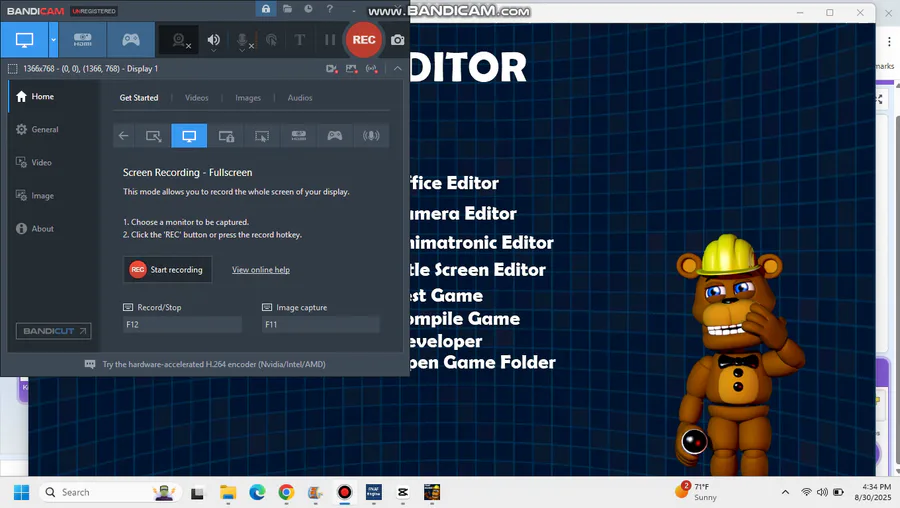This screenshot has width=900, height=508.
Task: Open Google Chrome from taskbar
Action: pyautogui.click(x=286, y=493)
